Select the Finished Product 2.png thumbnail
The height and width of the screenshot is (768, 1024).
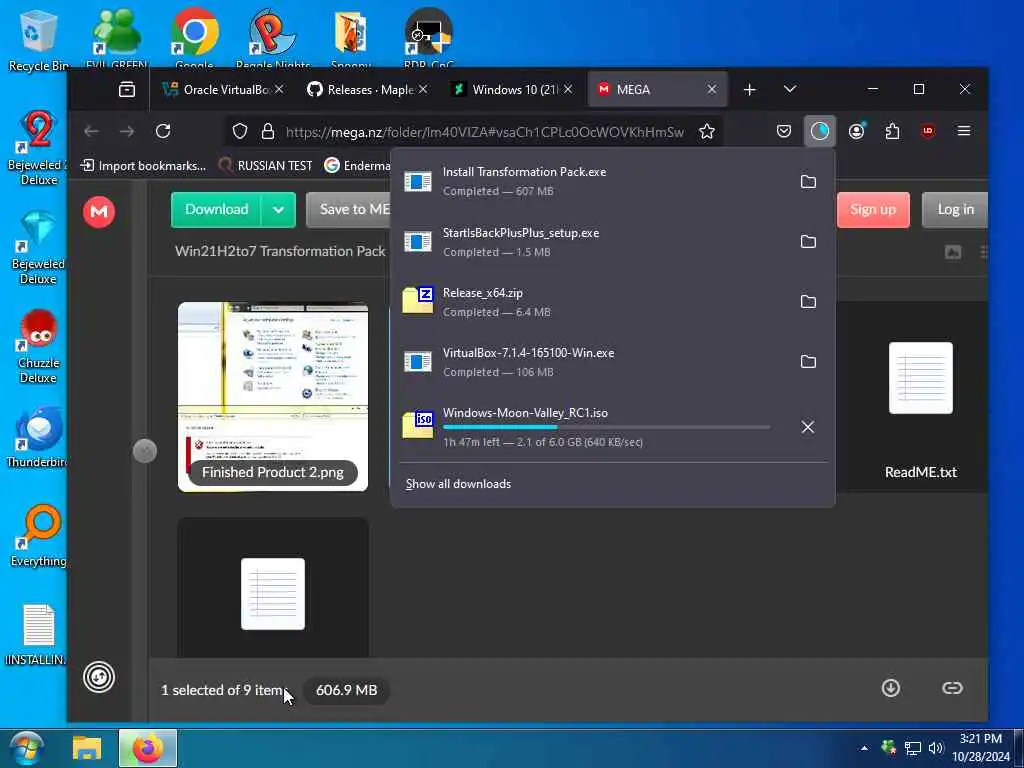(273, 396)
